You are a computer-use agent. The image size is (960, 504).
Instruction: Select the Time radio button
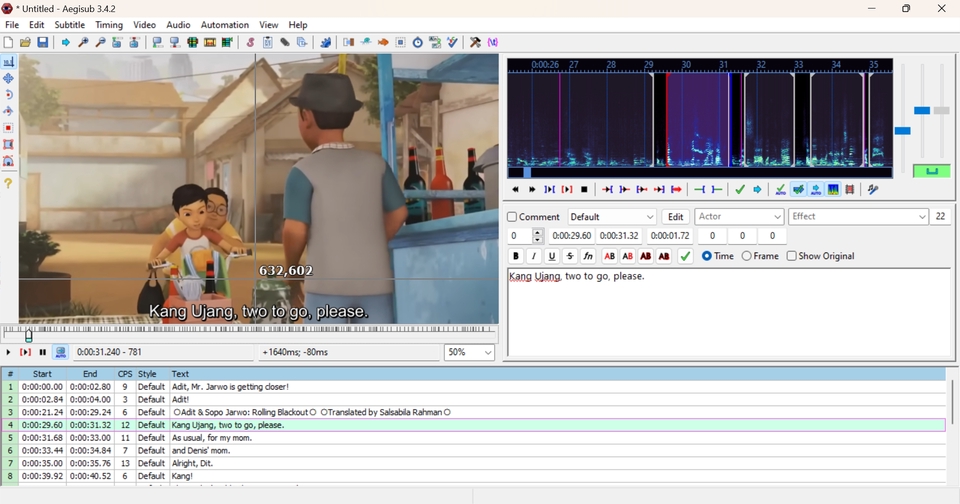coord(707,256)
